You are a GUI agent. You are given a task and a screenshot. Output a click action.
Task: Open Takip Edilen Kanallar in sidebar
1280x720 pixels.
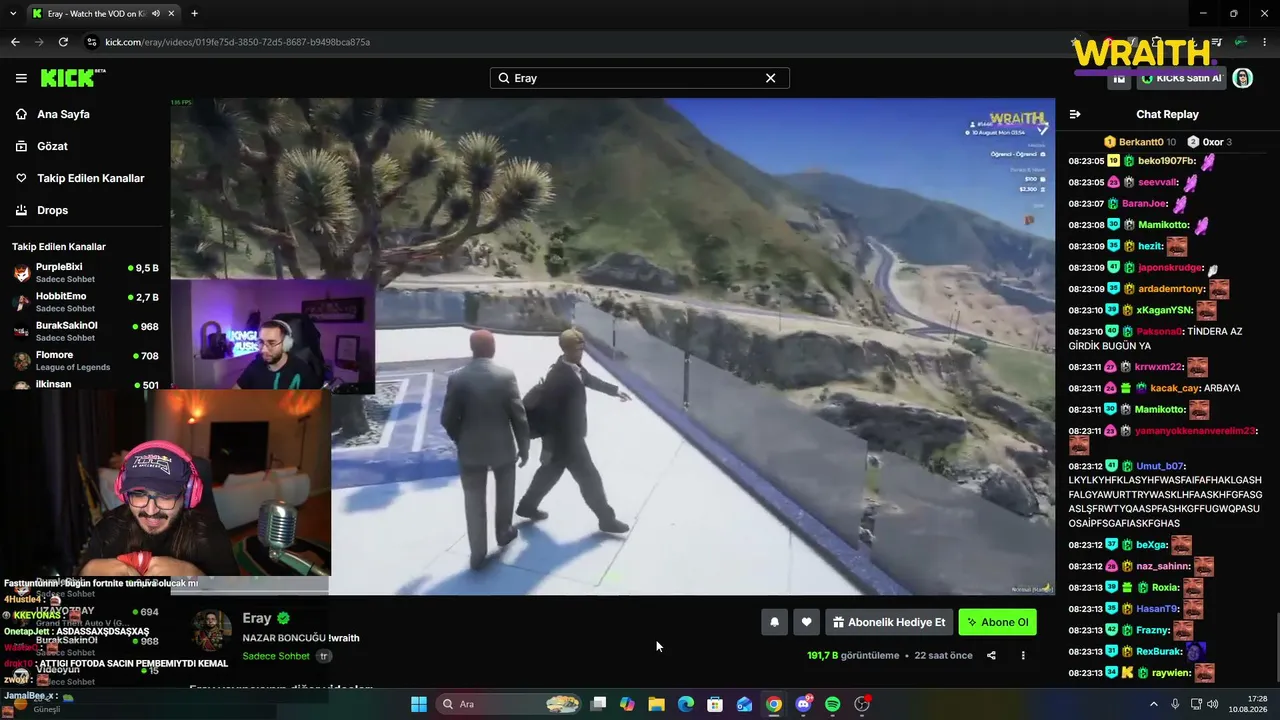[x=90, y=178]
